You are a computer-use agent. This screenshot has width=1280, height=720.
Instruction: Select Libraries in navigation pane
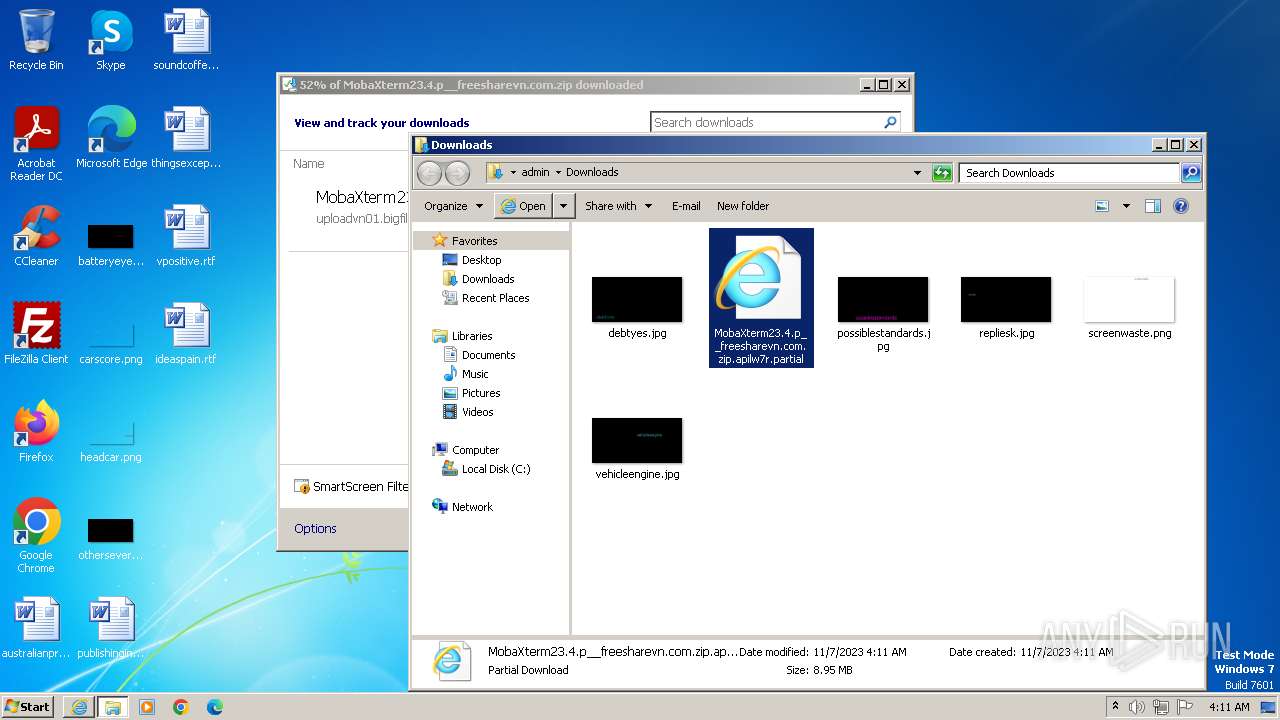coord(472,336)
